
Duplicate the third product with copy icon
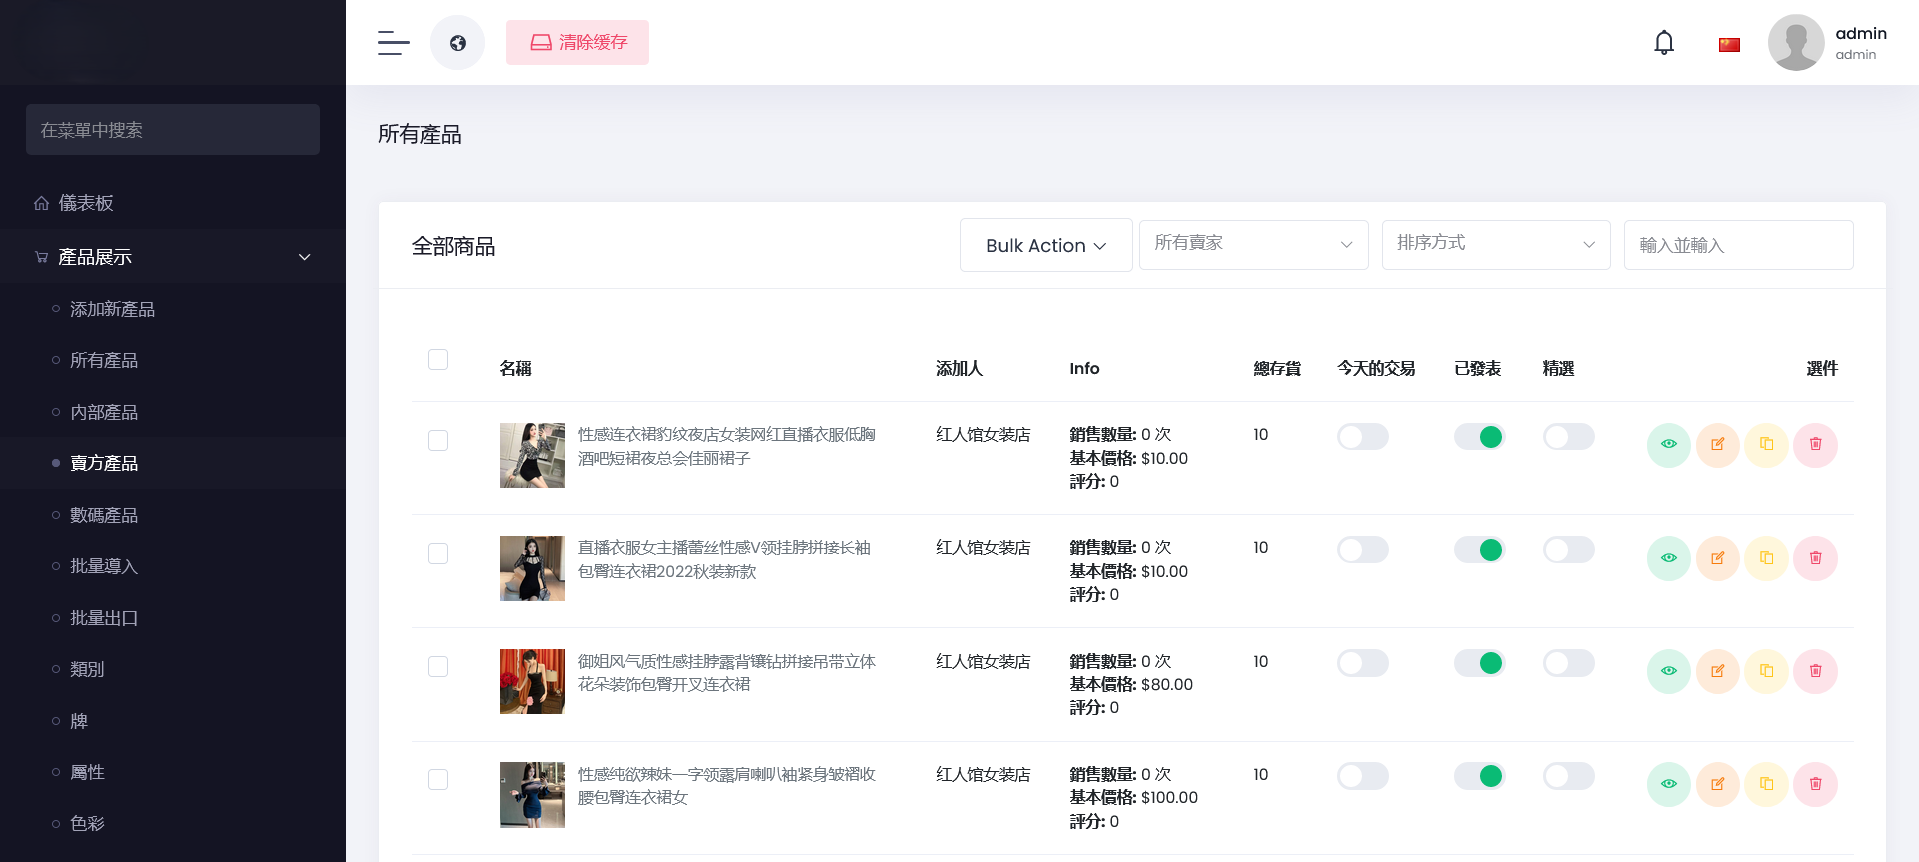[1766, 671]
